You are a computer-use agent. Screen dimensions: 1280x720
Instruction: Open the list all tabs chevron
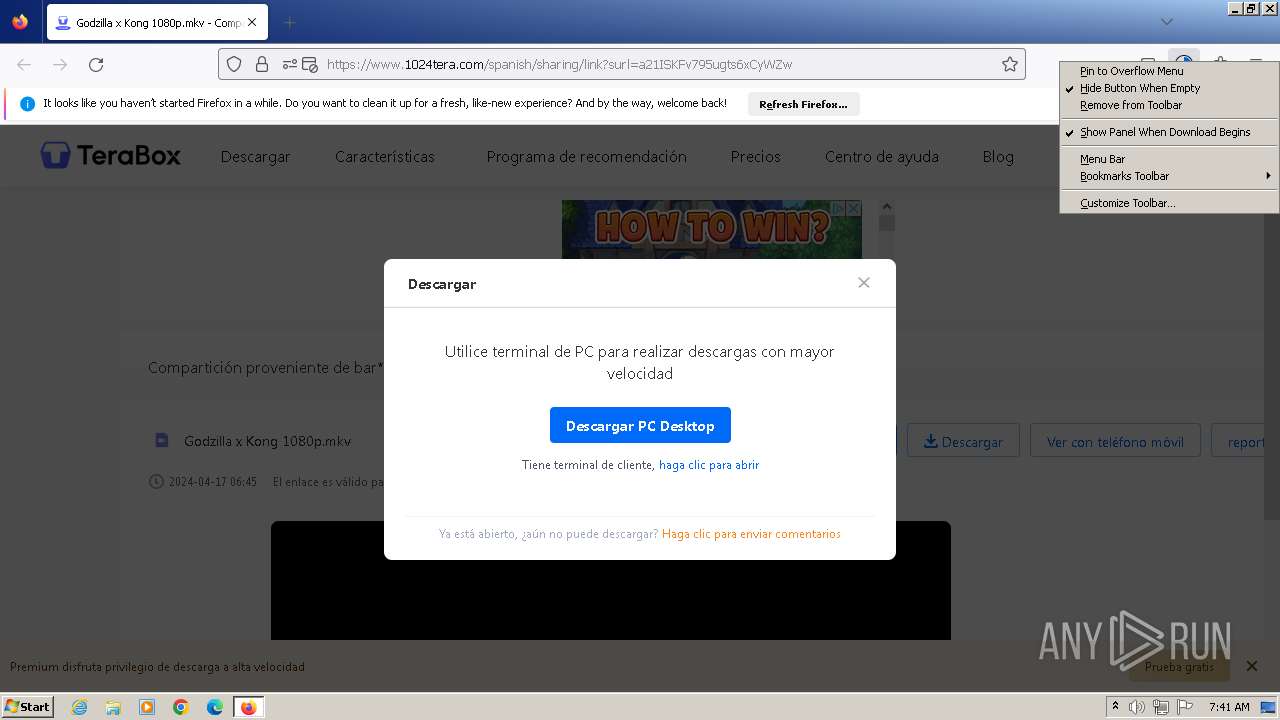pyautogui.click(x=1167, y=22)
